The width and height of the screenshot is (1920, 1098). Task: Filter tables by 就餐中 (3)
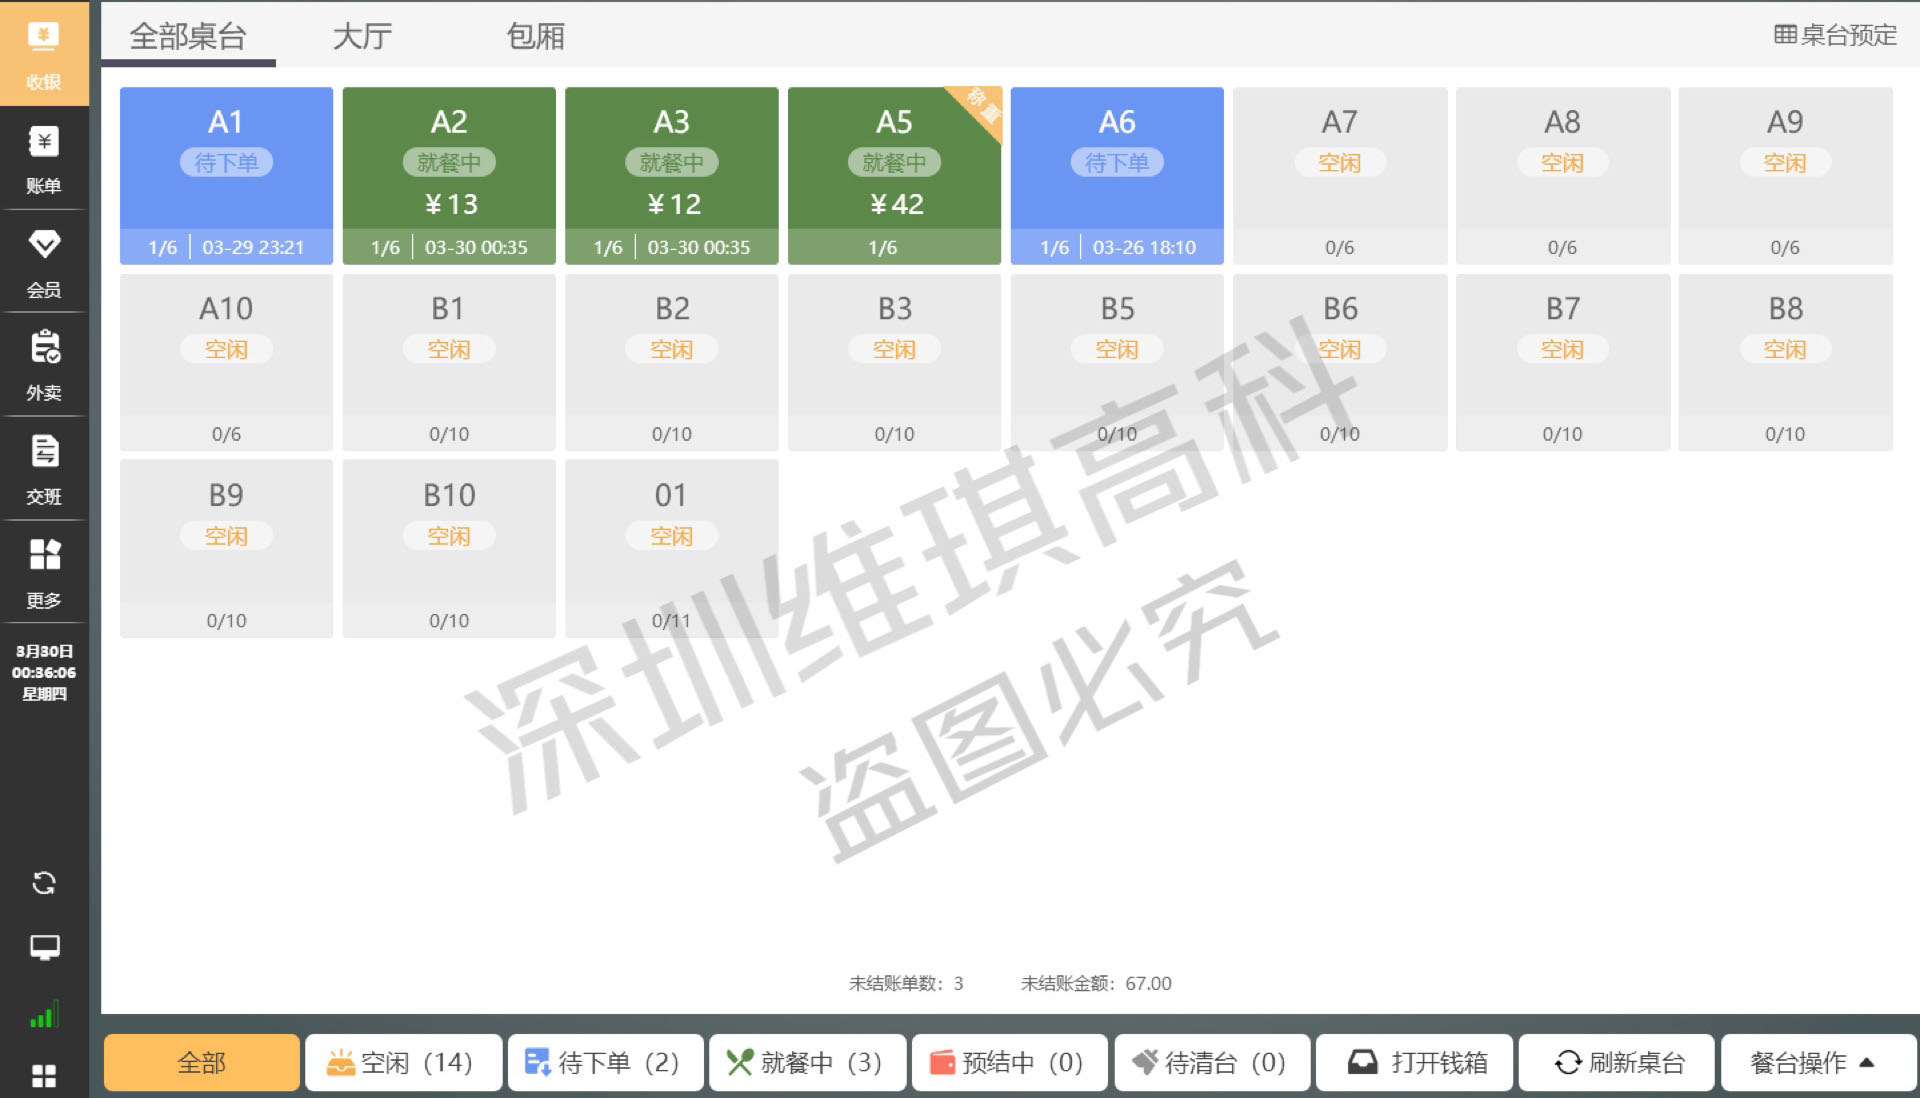808,1062
